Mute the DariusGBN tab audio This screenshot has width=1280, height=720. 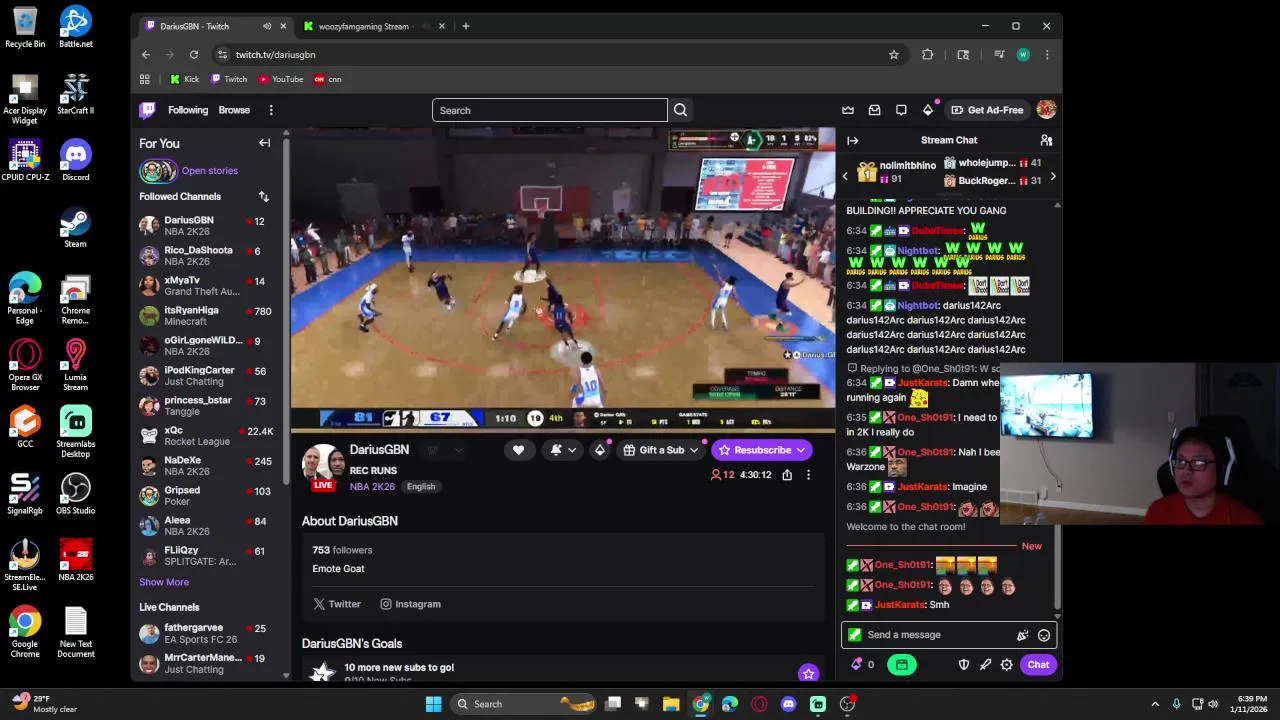pos(266,26)
